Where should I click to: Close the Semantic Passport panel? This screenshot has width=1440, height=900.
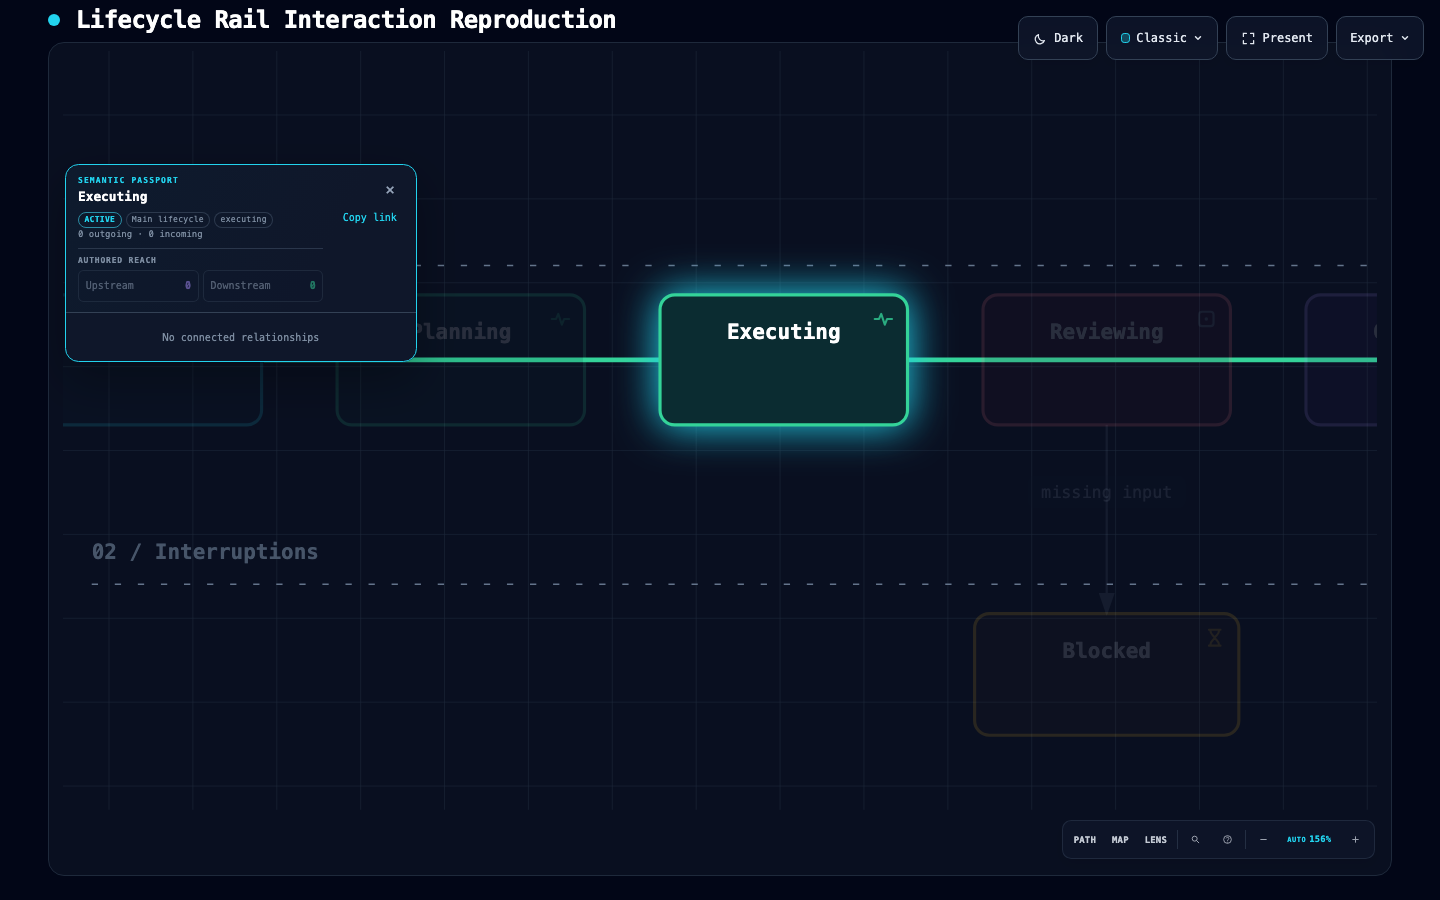[x=390, y=190]
